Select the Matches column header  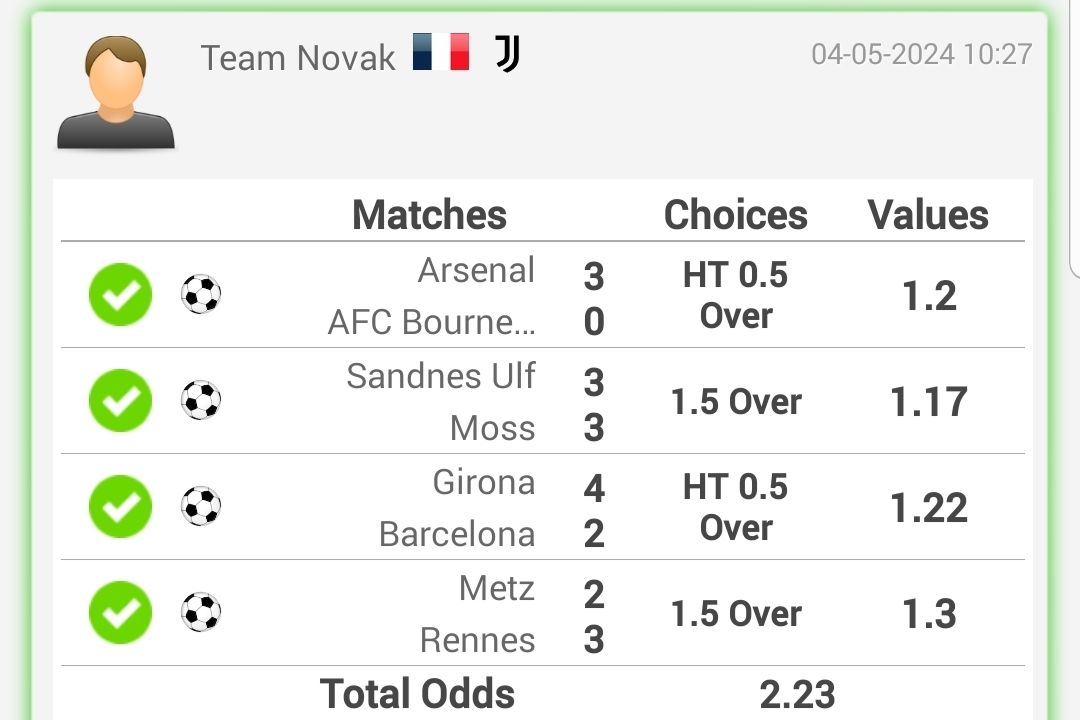tap(429, 214)
